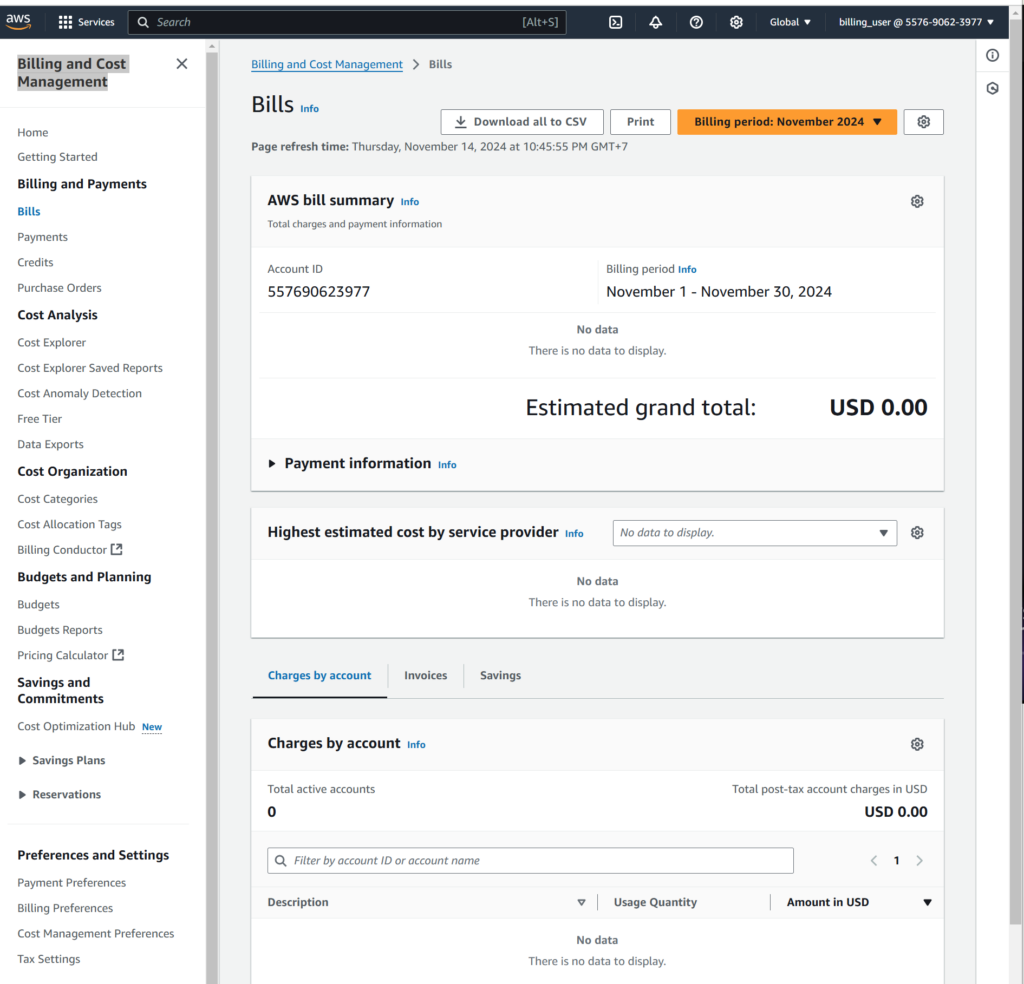Open Cost Explorer in the sidebar
Image resolution: width=1024 pixels, height=984 pixels.
coord(52,343)
